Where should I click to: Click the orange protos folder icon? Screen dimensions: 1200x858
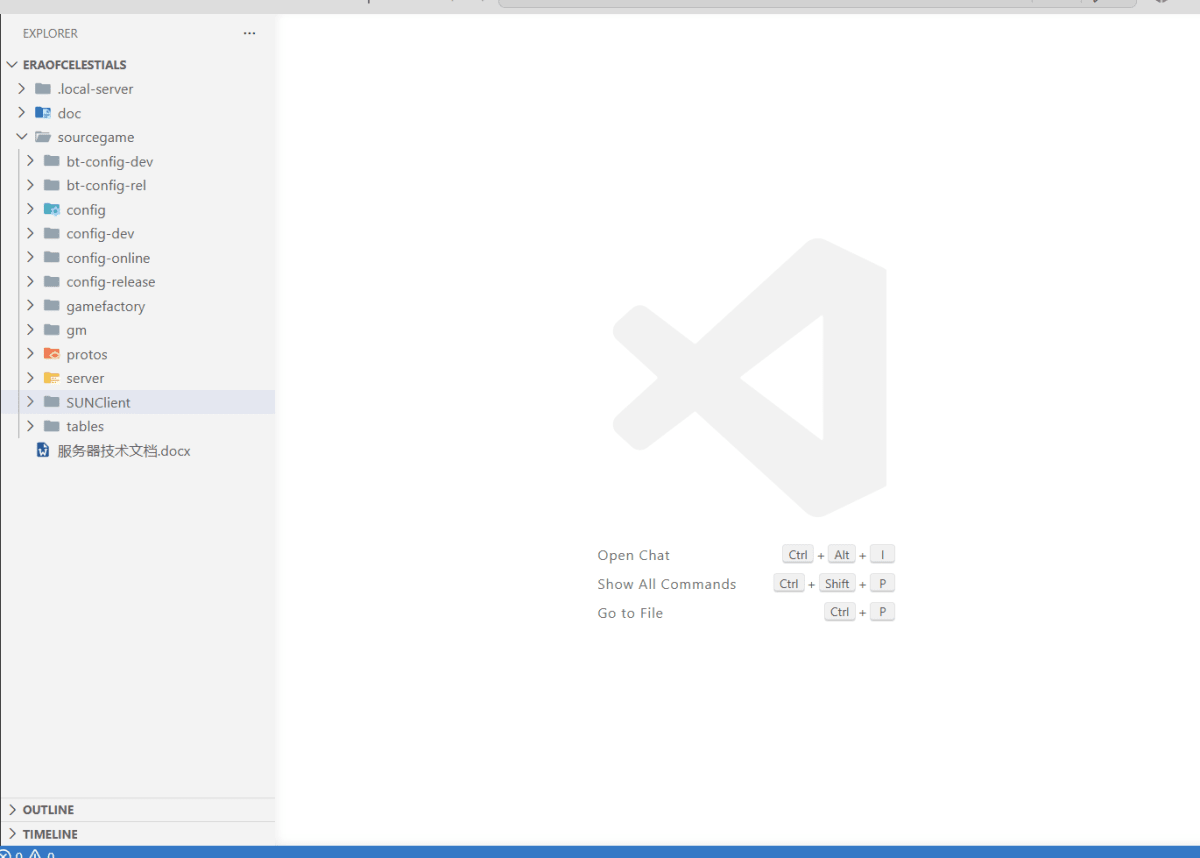(52, 354)
